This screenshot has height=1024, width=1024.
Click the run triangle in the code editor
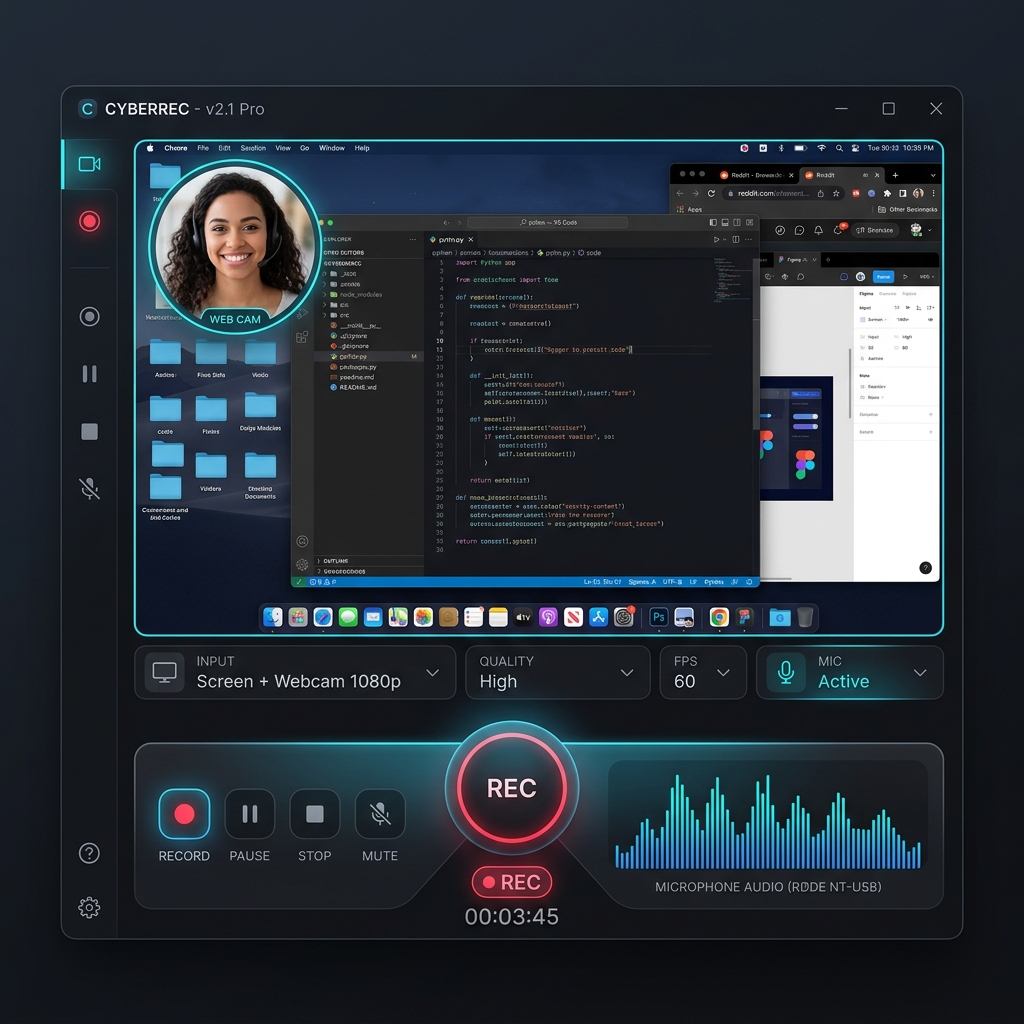(716, 240)
